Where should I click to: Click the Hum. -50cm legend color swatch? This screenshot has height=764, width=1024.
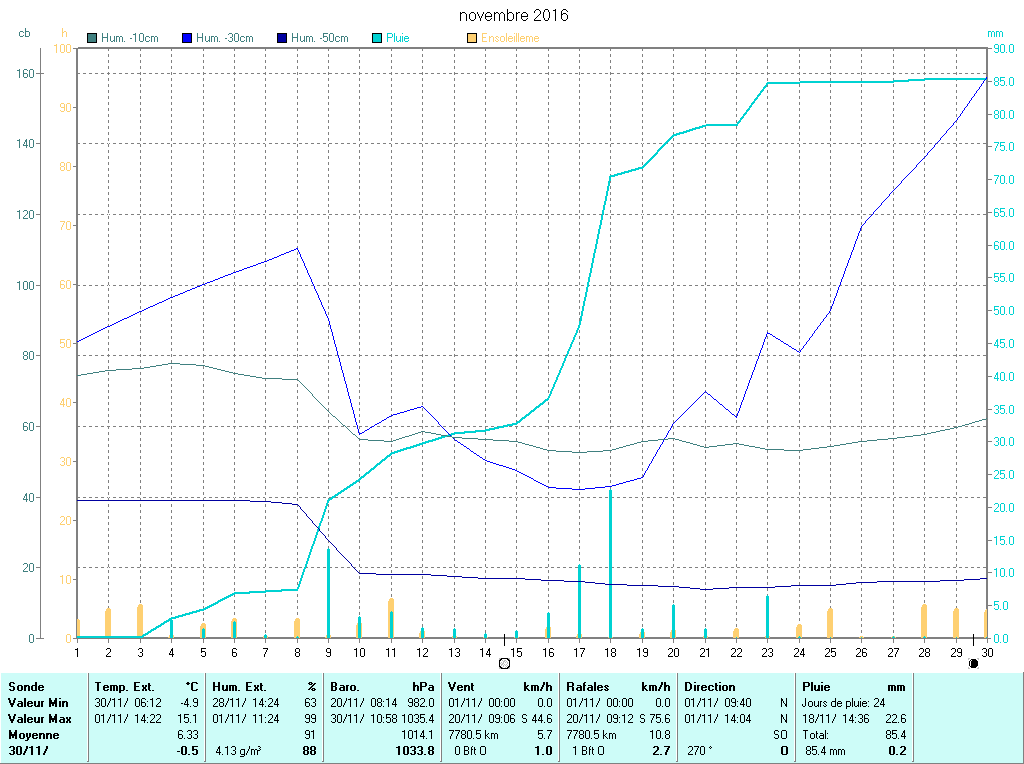point(282,38)
